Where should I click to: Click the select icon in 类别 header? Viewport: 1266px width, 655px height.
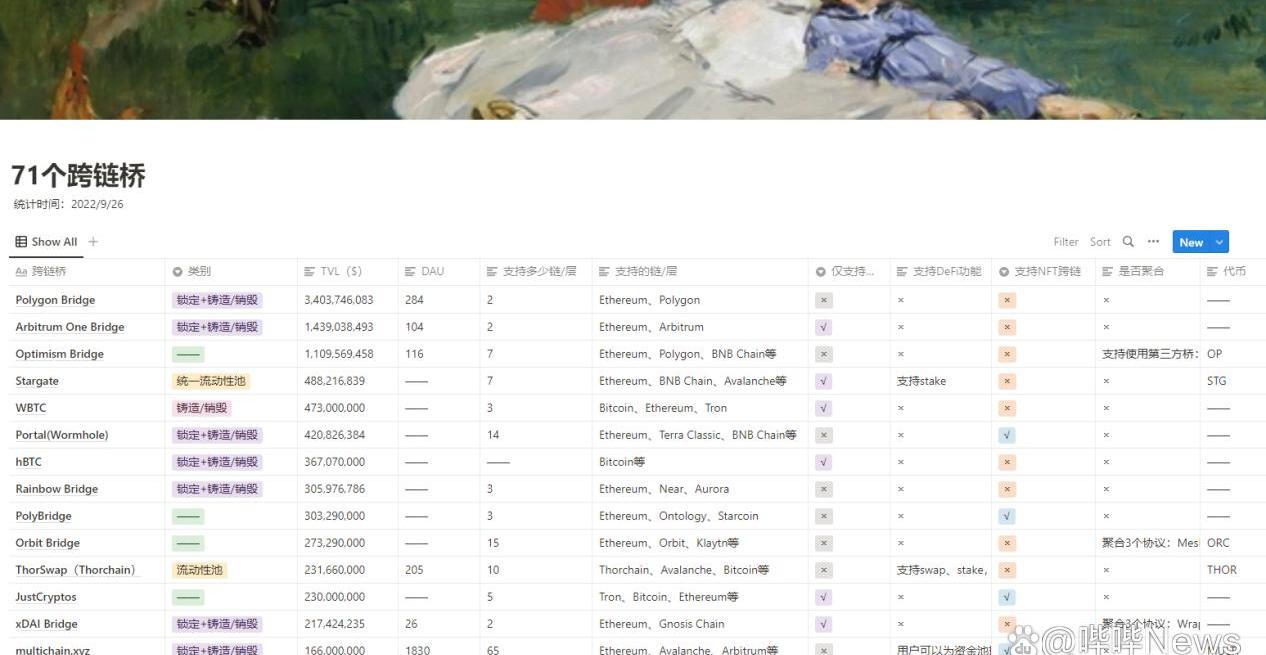click(x=178, y=272)
